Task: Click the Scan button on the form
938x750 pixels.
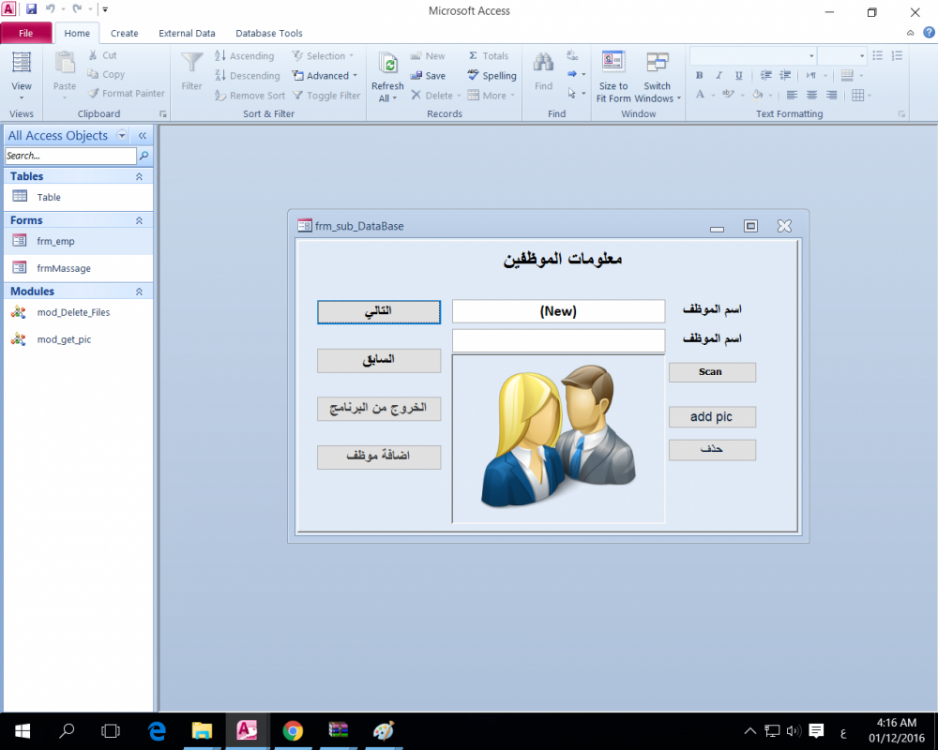Action: [x=712, y=372]
